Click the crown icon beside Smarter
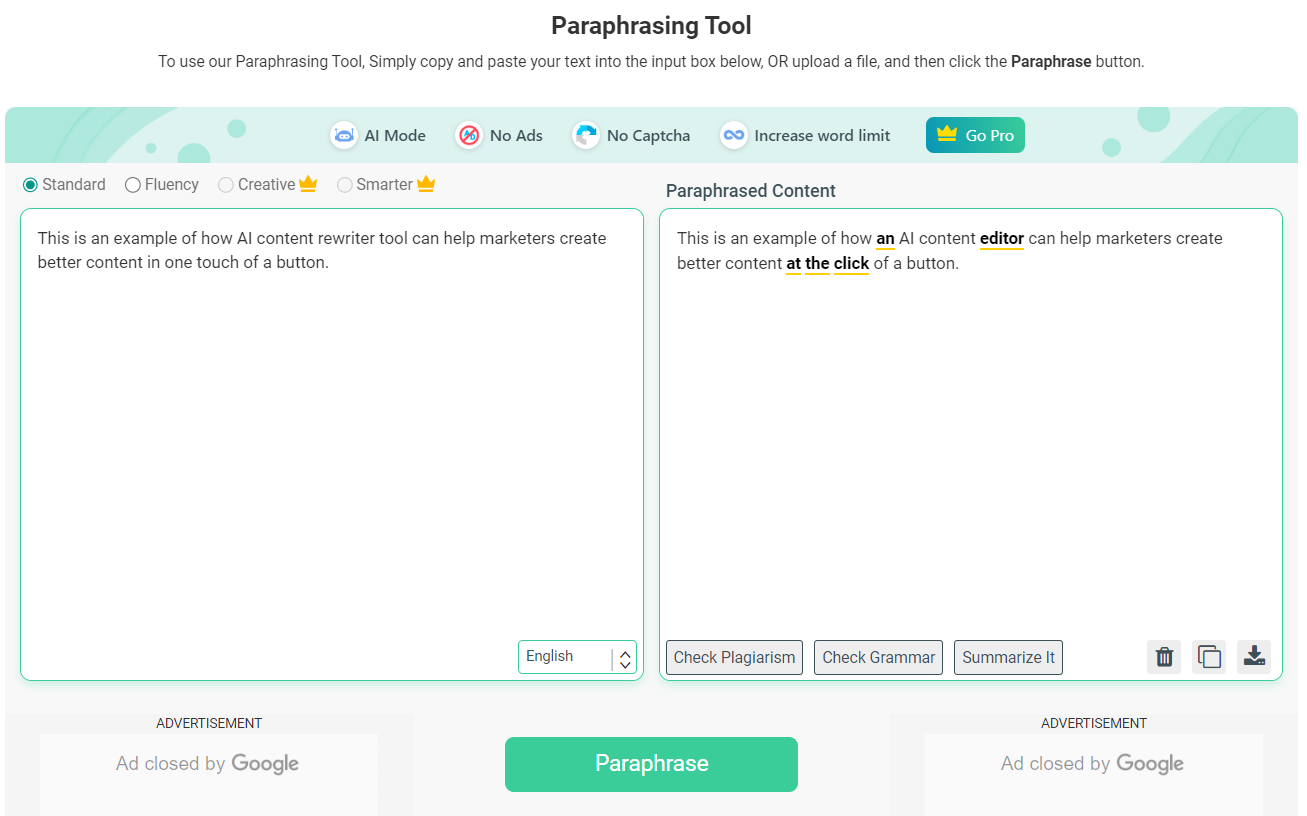1307x816 pixels. [426, 184]
